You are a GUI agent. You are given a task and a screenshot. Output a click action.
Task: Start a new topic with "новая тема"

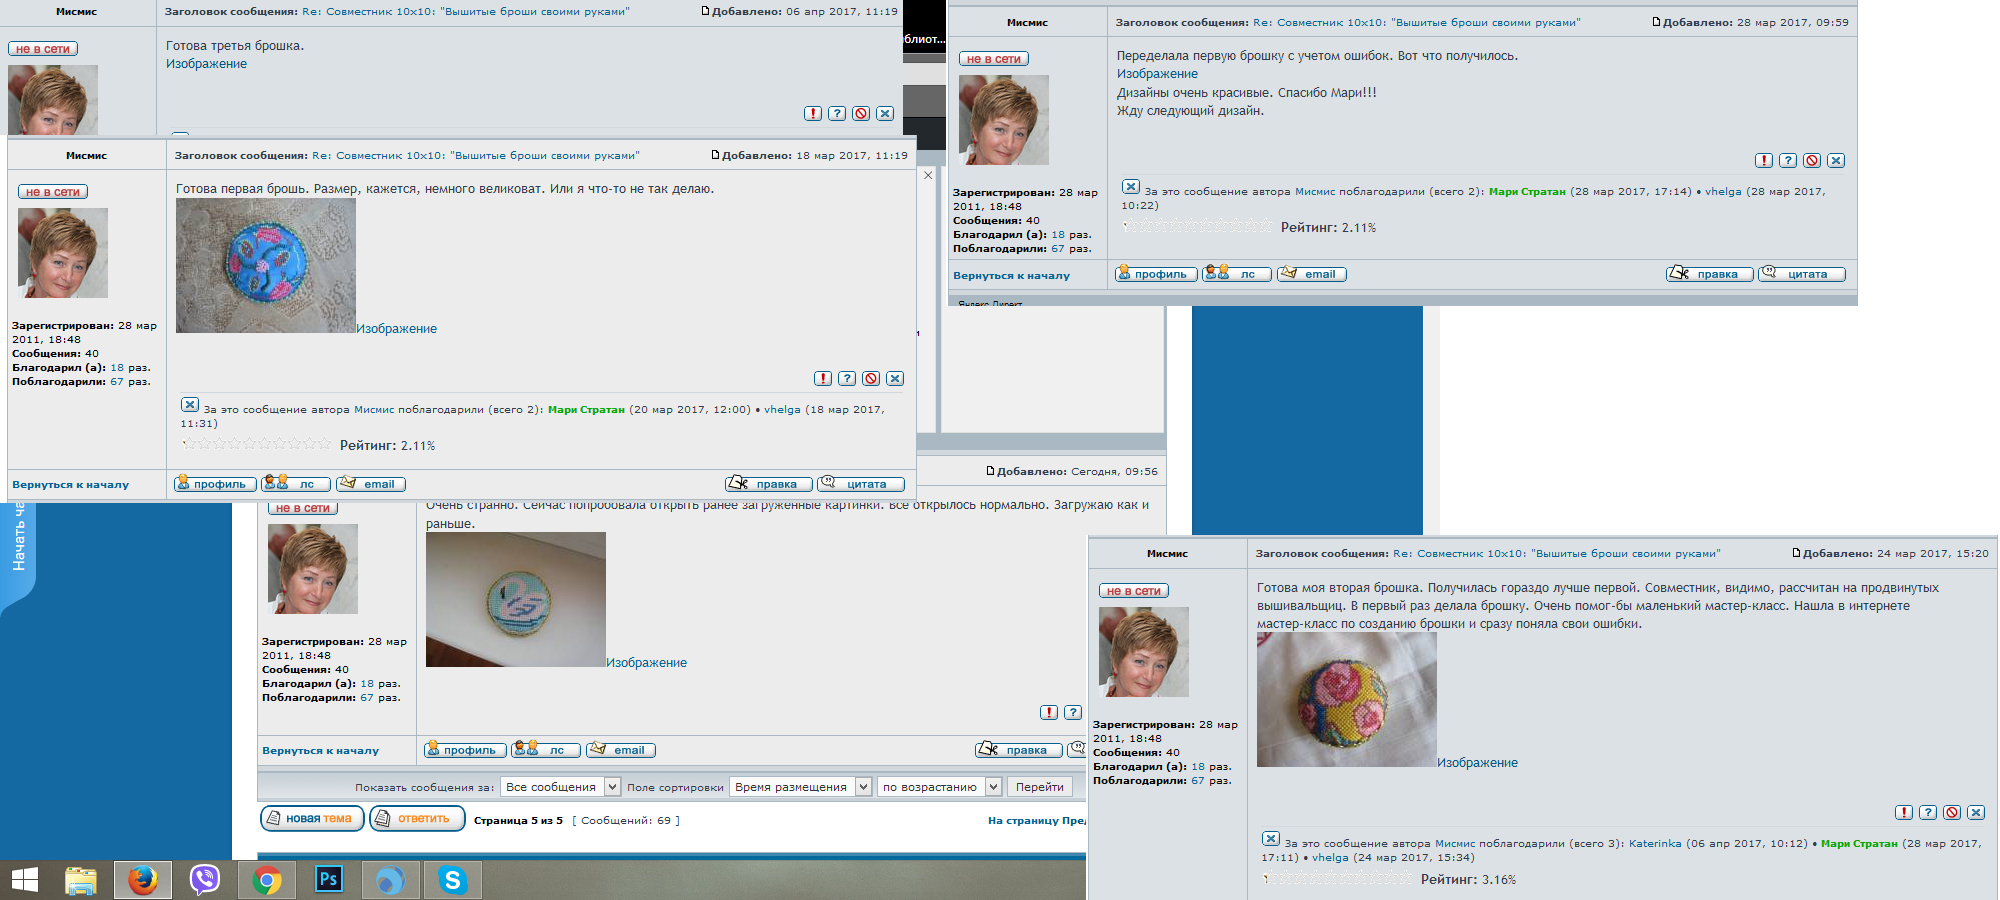(312, 819)
